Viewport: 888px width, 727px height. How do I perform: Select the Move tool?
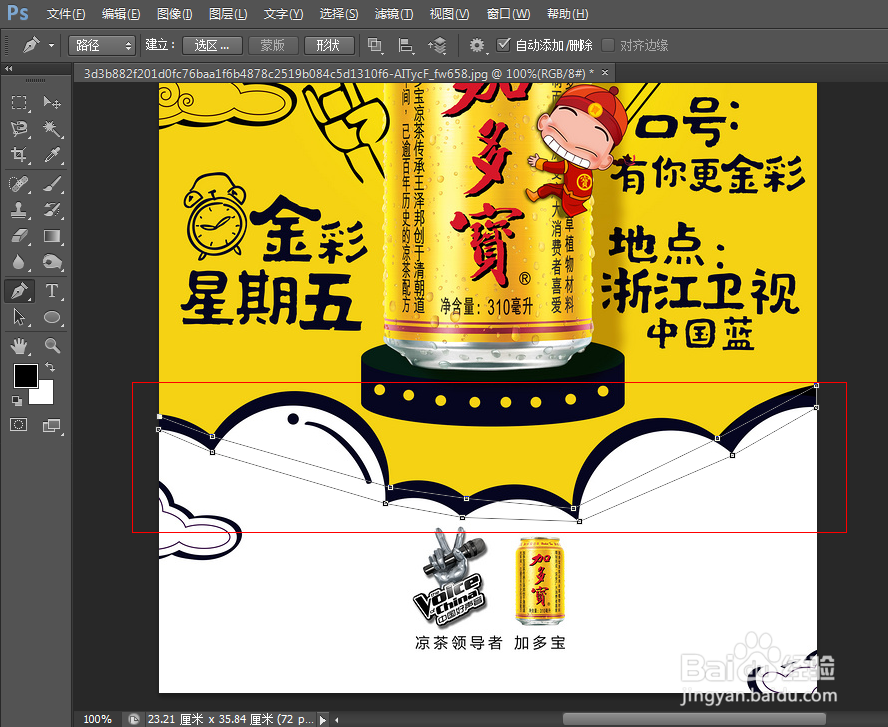tap(52, 102)
